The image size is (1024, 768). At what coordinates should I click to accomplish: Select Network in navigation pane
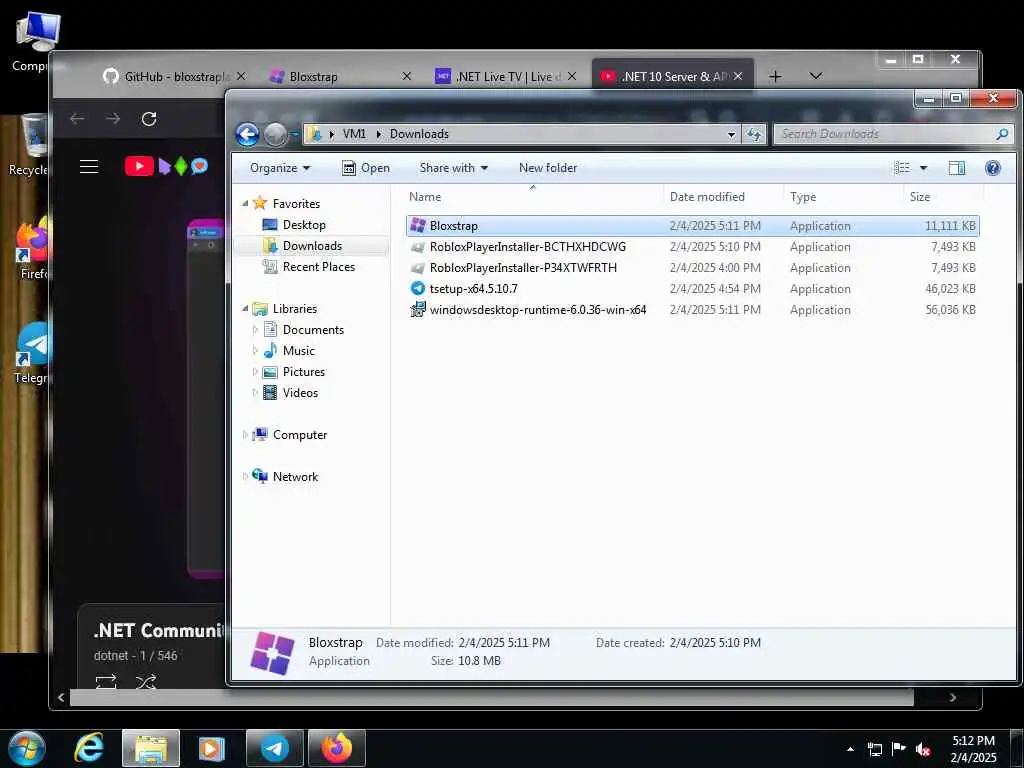pyautogui.click(x=295, y=477)
